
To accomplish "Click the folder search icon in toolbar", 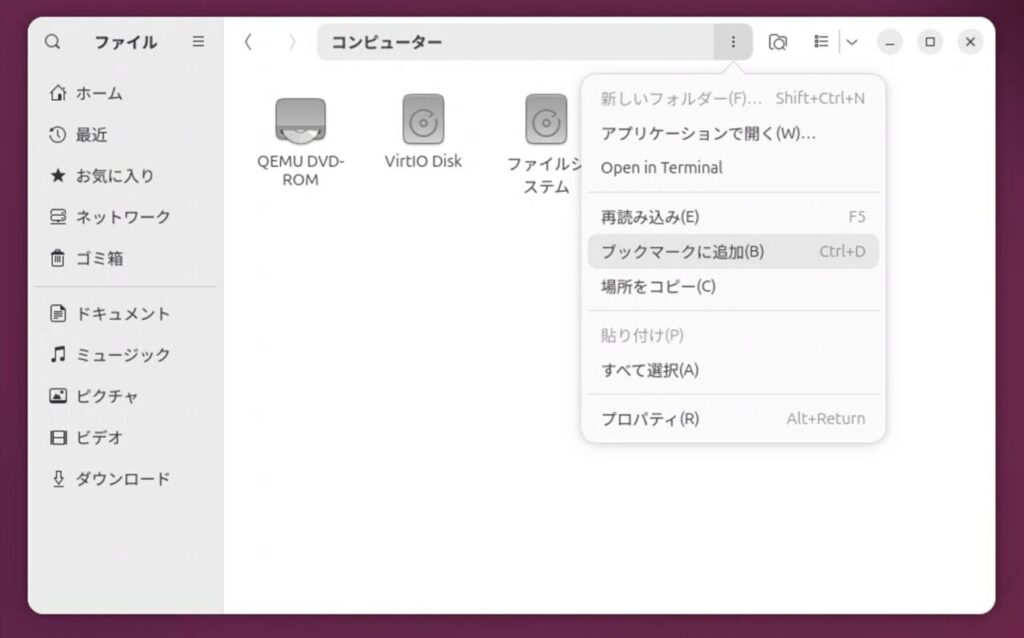I will click(777, 42).
